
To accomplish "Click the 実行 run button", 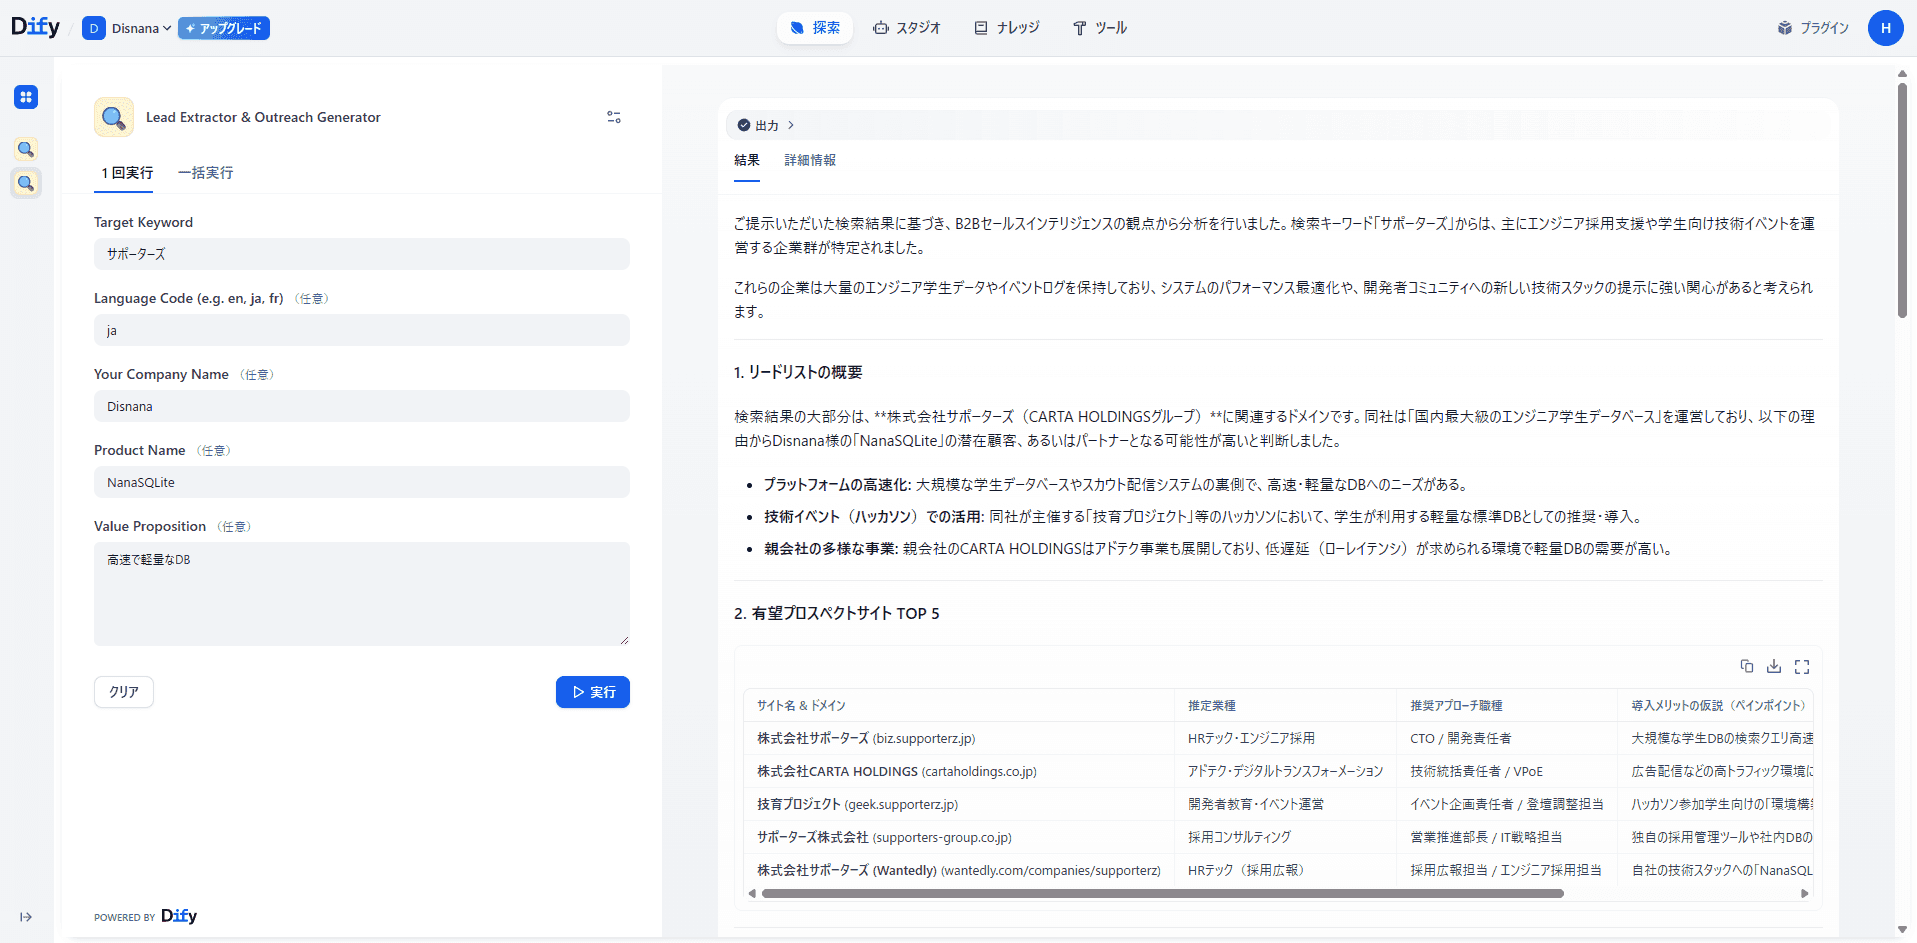I will [593, 692].
